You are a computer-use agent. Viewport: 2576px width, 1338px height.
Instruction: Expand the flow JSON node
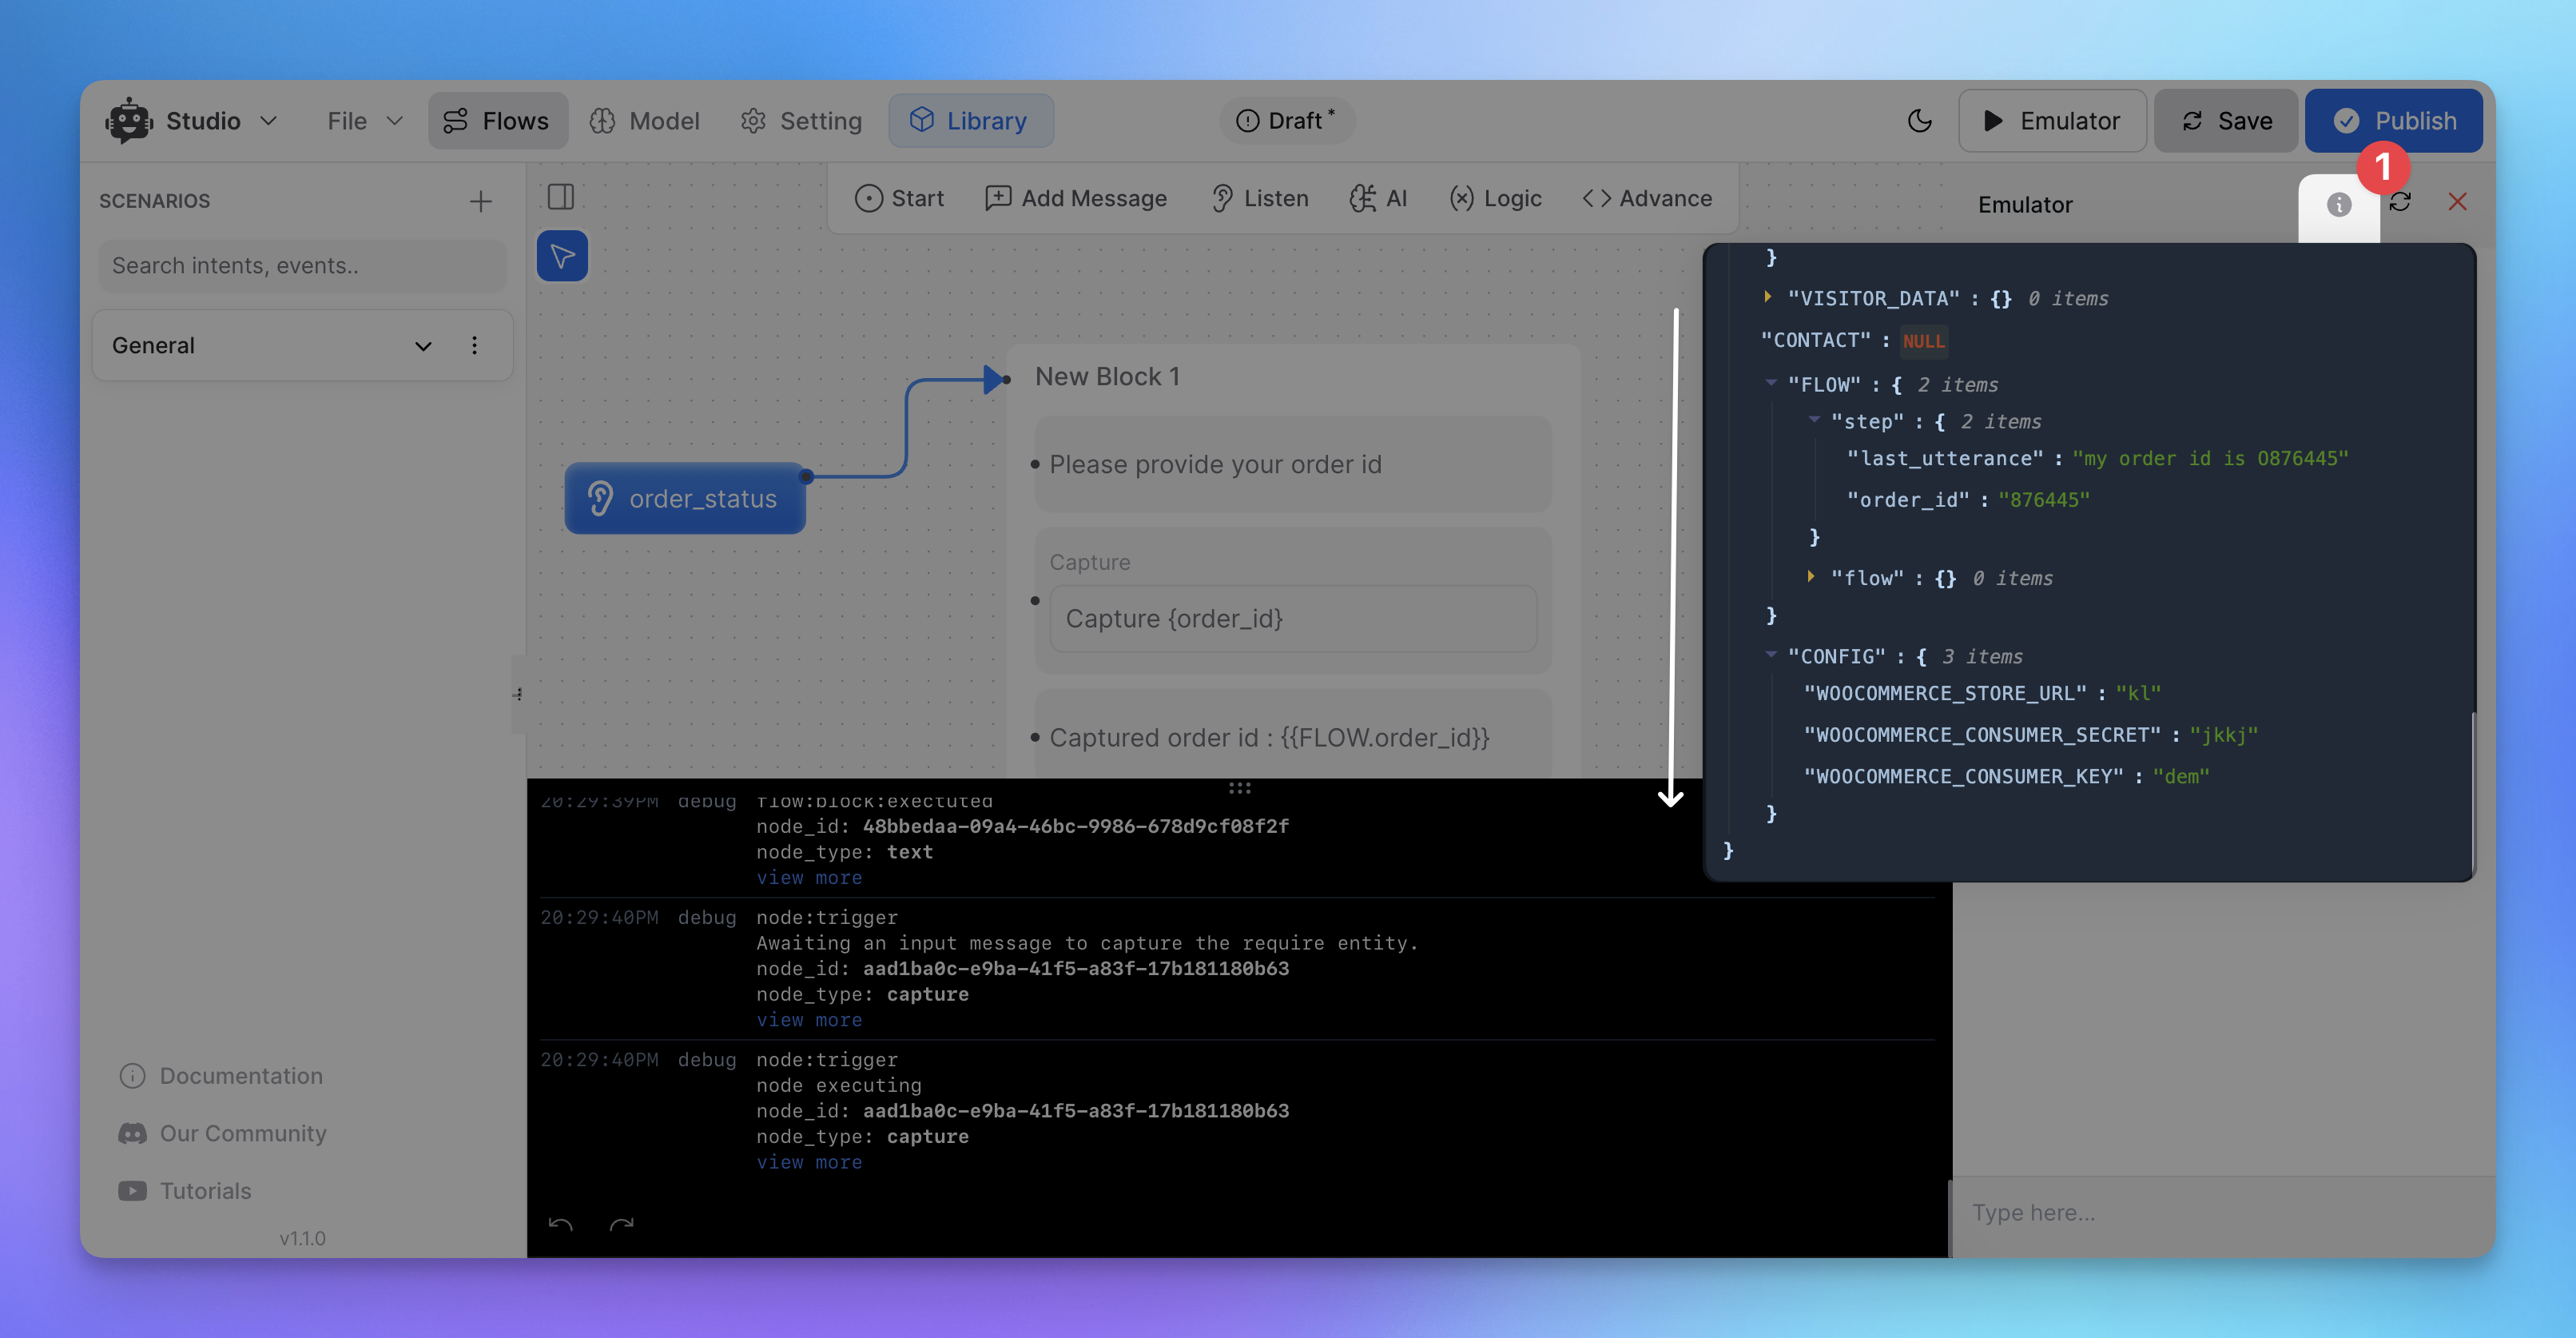pos(1811,577)
